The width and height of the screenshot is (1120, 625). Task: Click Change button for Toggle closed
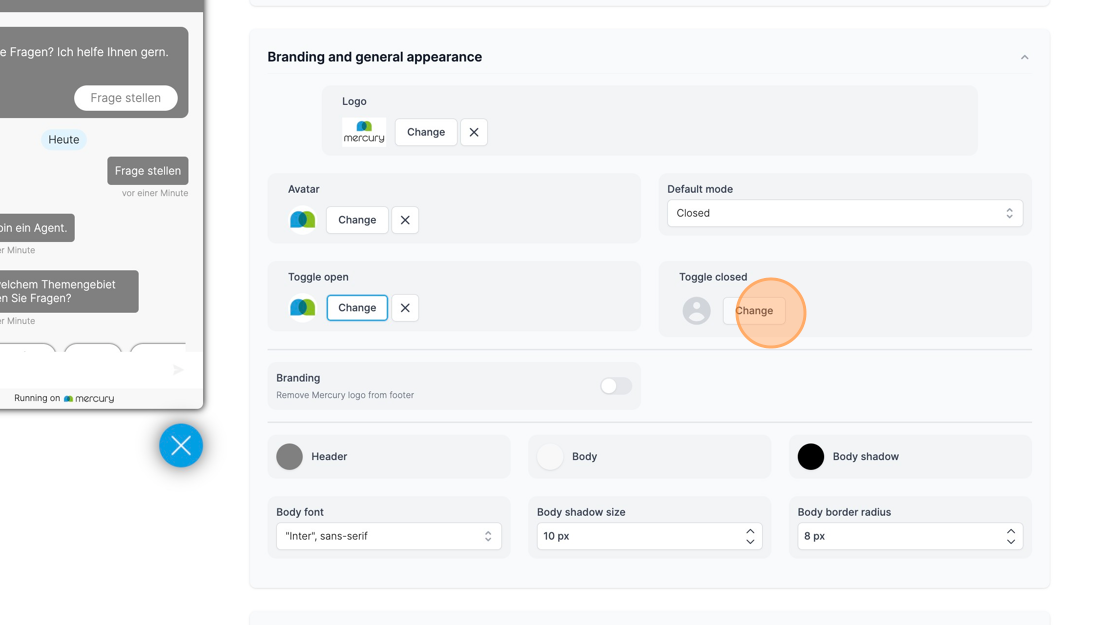tap(754, 311)
